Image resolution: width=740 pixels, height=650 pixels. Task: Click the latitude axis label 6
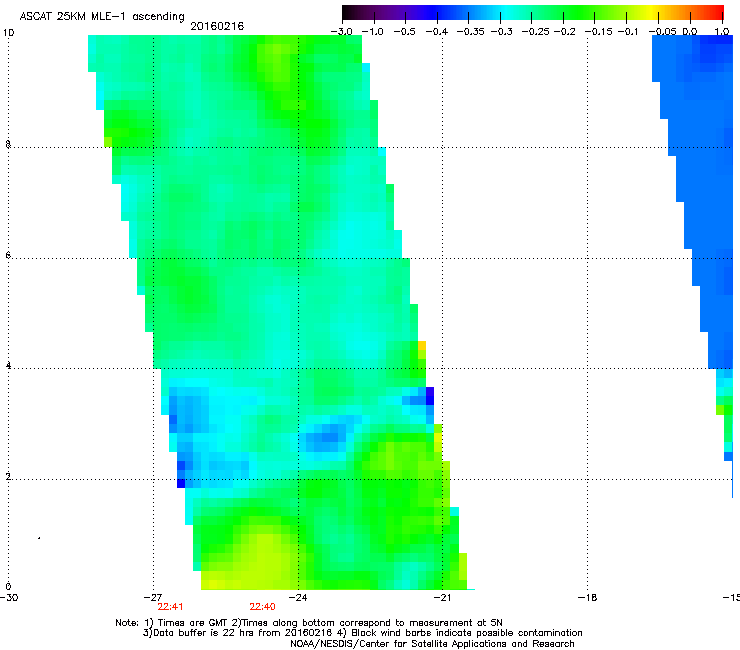[x=8, y=255]
